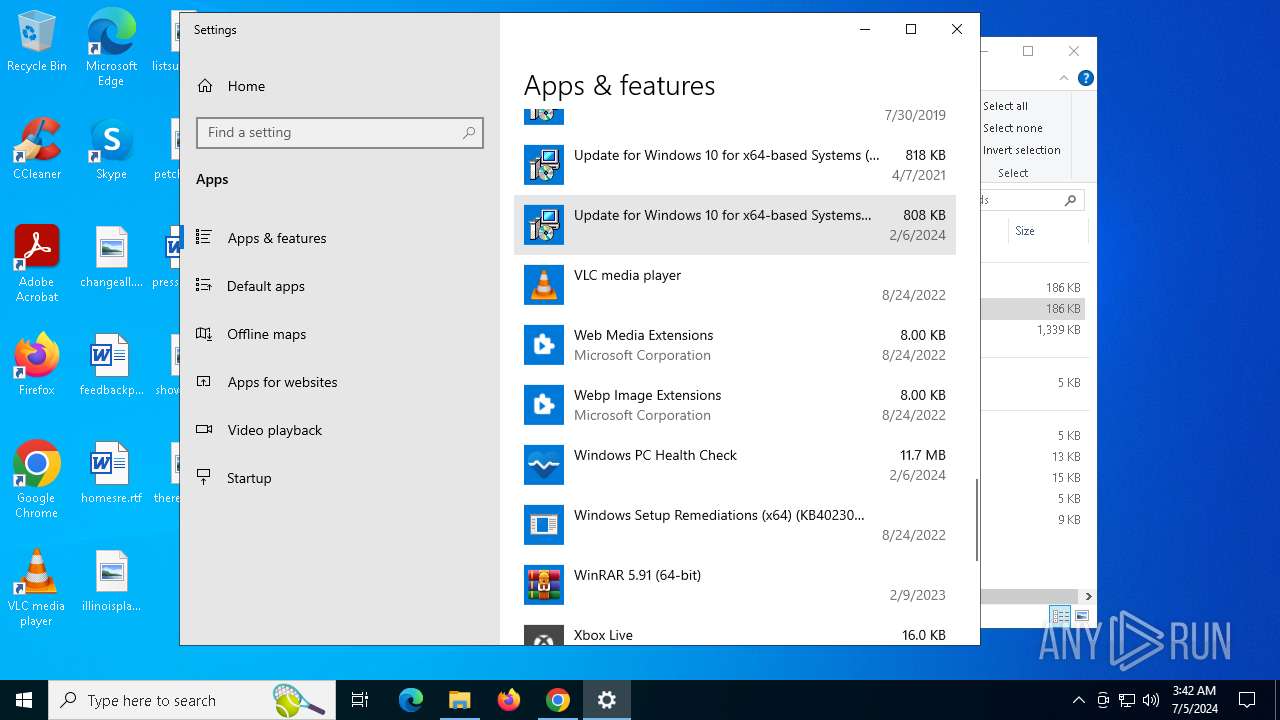Image resolution: width=1280 pixels, height=720 pixels.
Task: Open Chrome from the taskbar
Action: coord(558,700)
